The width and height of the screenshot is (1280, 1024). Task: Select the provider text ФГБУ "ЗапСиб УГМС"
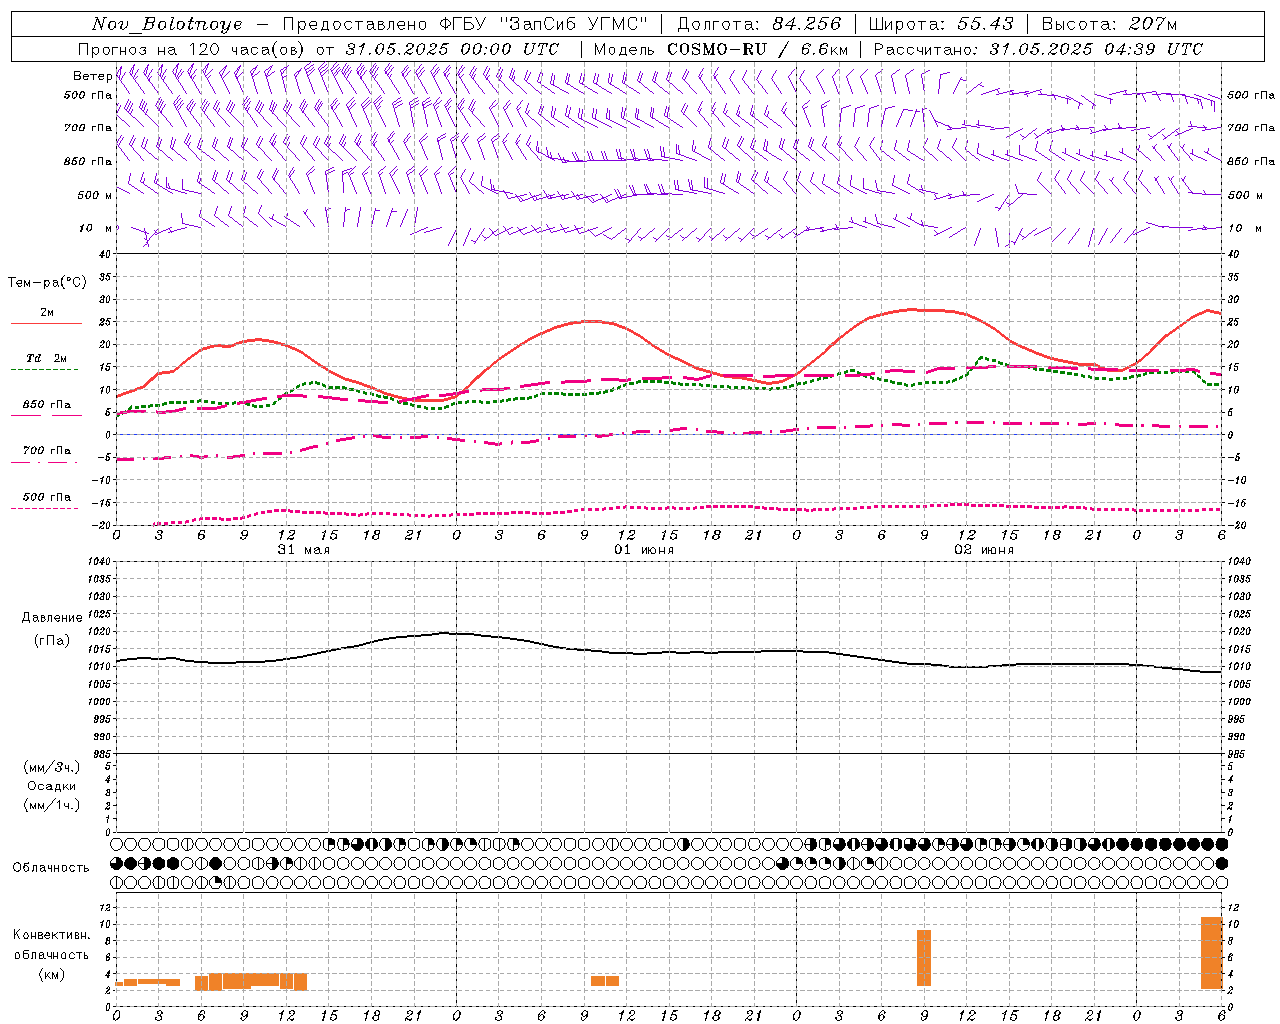coord(543,24)
